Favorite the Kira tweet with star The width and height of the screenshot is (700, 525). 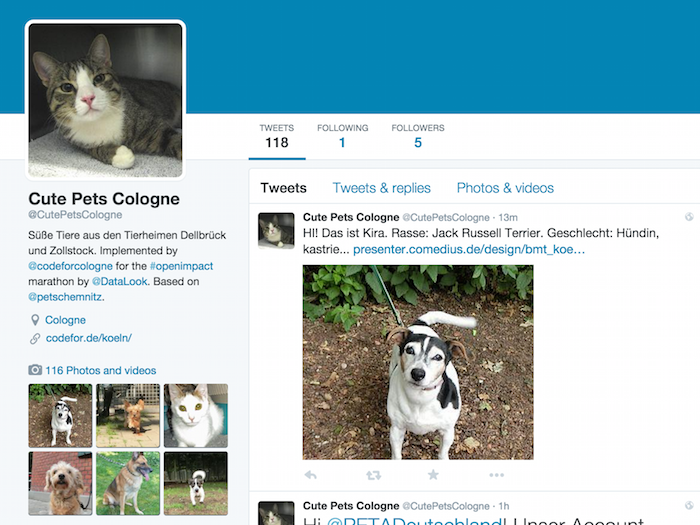point(433,475)
